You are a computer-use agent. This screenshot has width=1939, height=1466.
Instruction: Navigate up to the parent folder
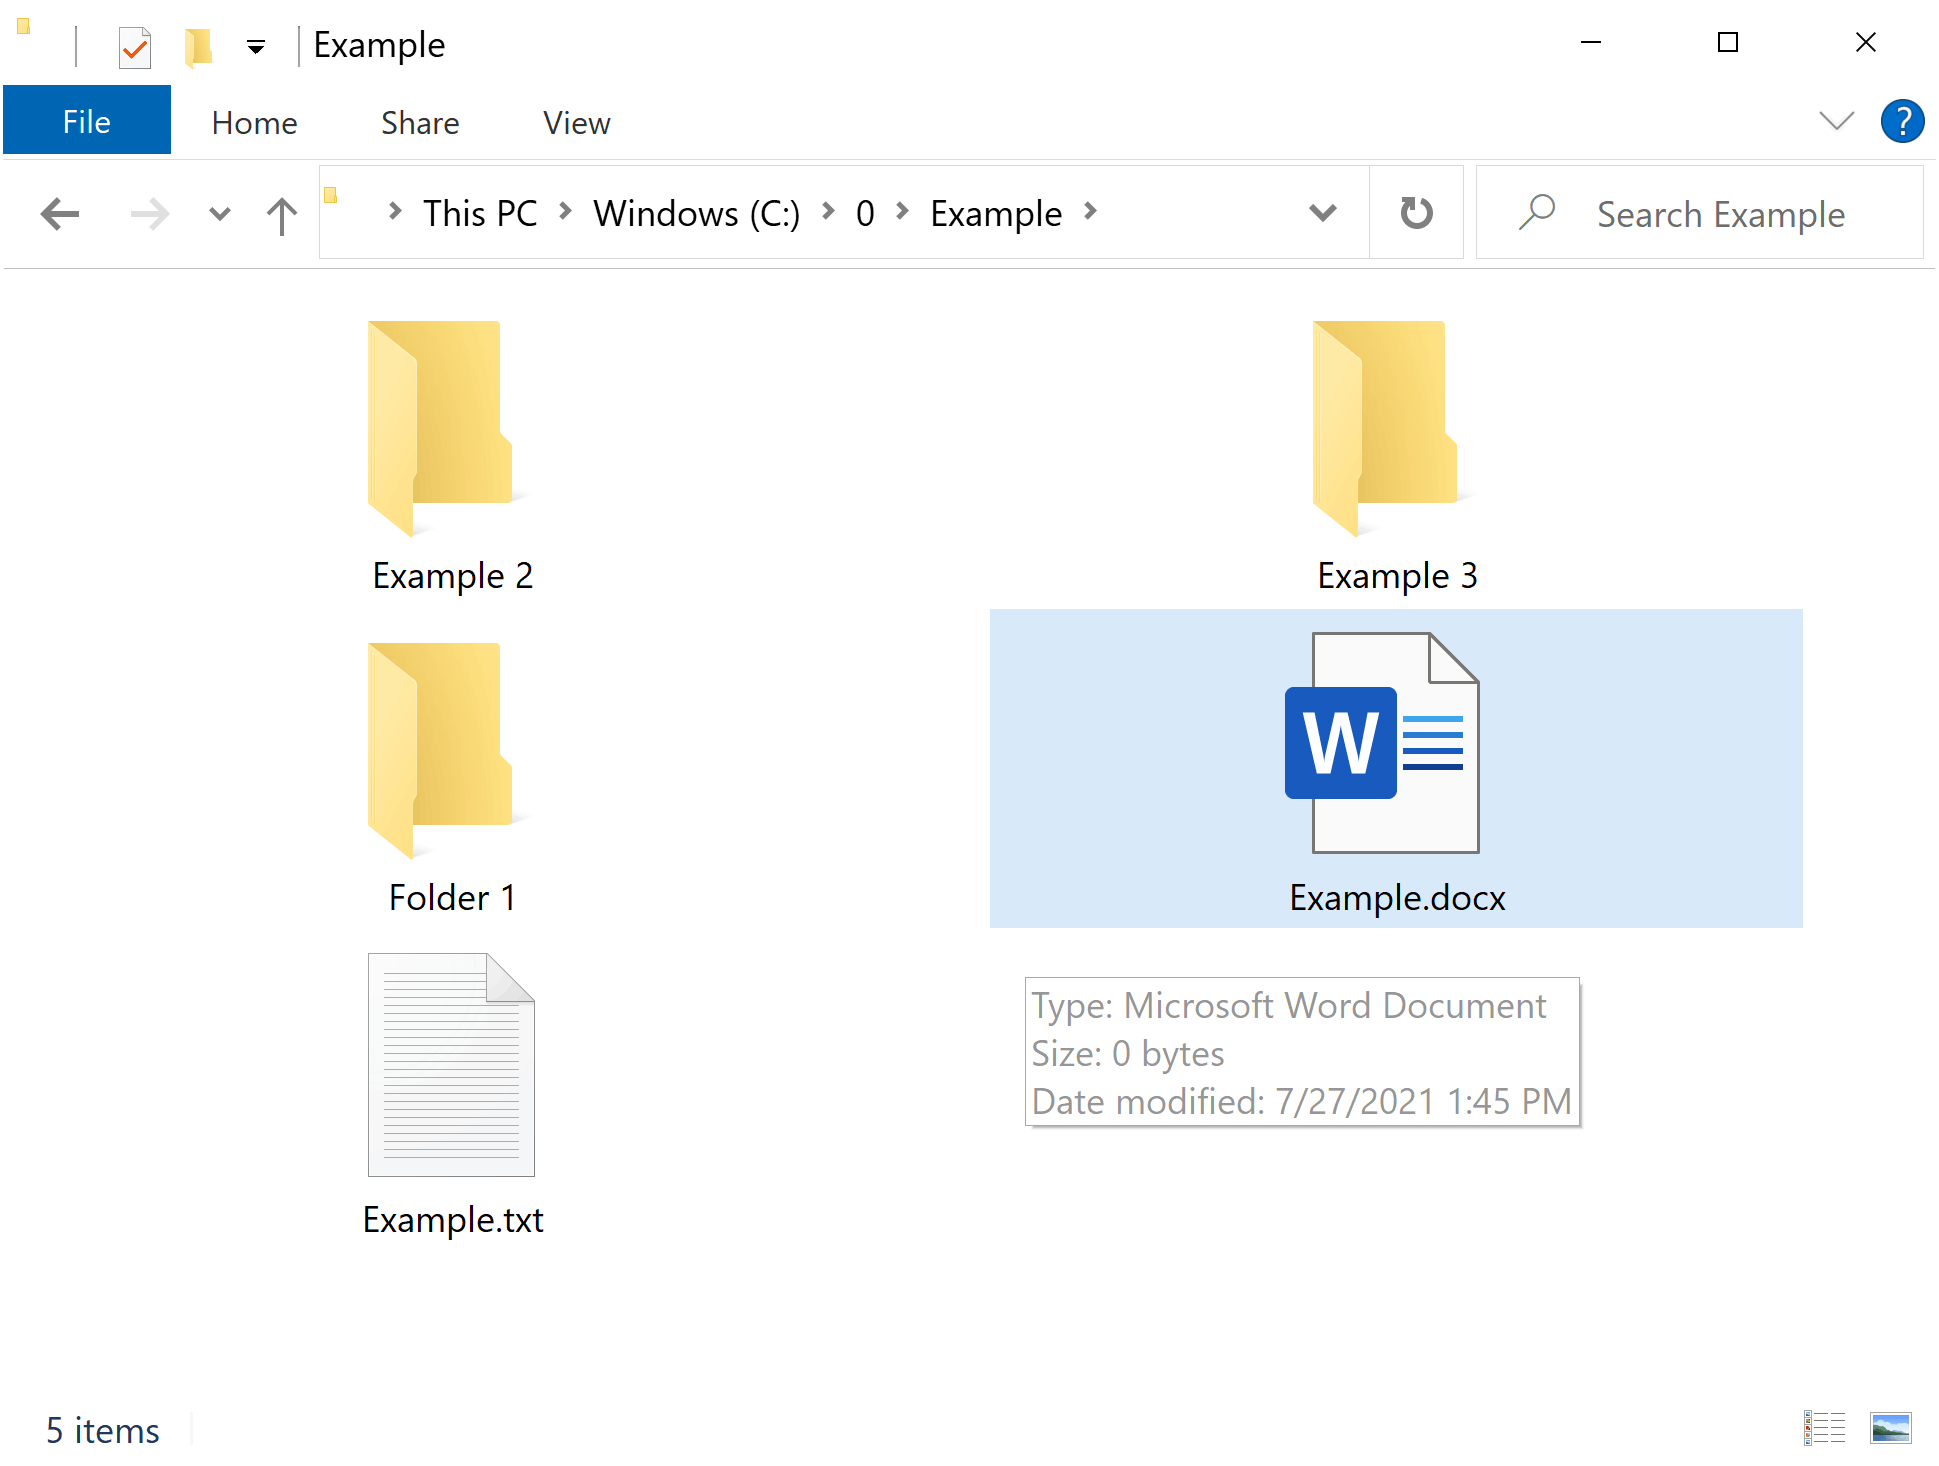(x=281, y=213)
